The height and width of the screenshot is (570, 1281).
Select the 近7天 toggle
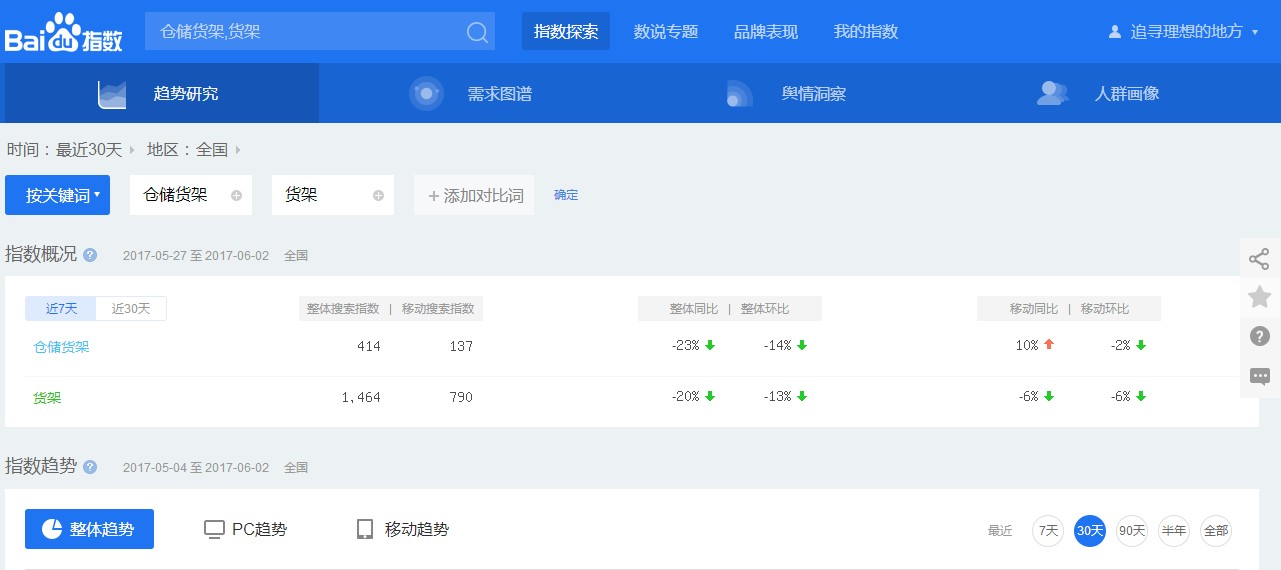[61, 309]
